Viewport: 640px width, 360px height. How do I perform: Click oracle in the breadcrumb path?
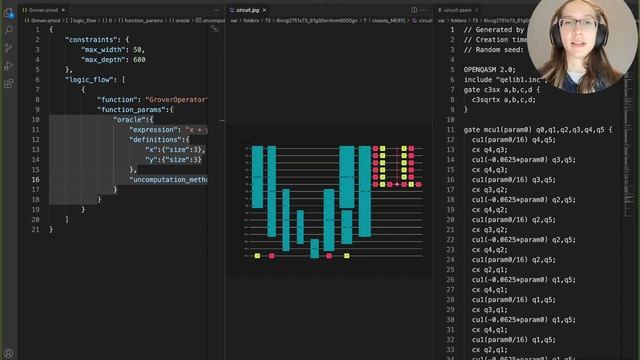point(180,20)
